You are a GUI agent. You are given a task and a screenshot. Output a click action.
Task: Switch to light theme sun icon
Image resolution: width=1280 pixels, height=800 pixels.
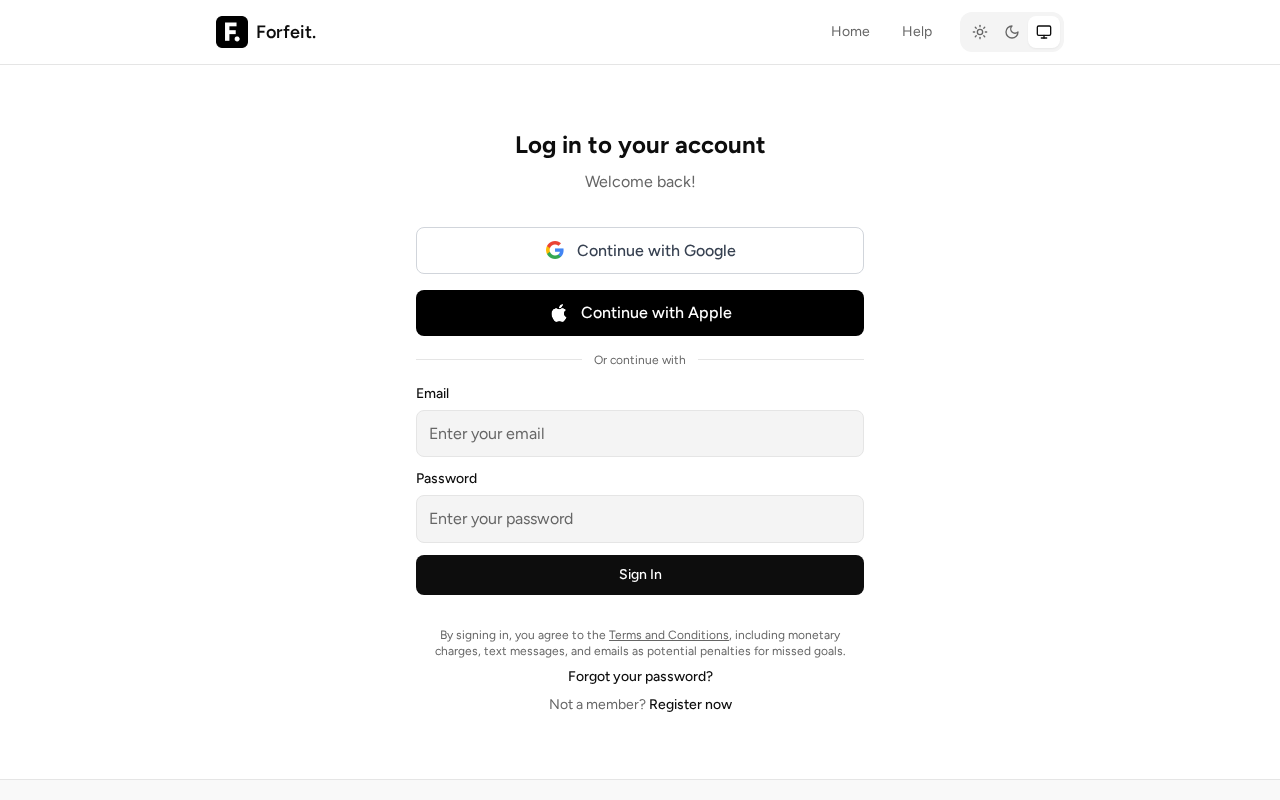[980, 32]
